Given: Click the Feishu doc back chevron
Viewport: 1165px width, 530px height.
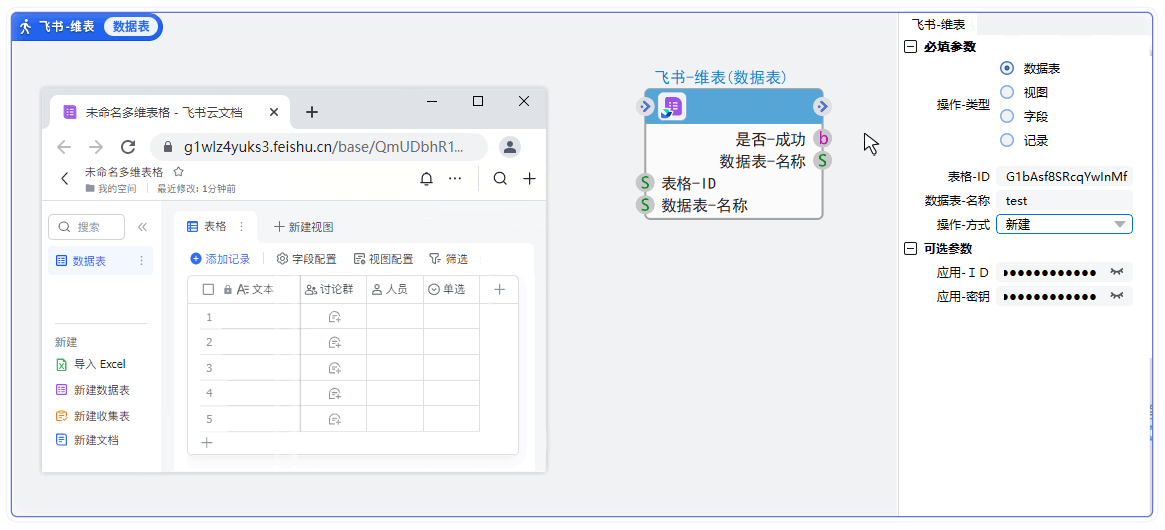Looking at the screenshot, I should (65, 178).
